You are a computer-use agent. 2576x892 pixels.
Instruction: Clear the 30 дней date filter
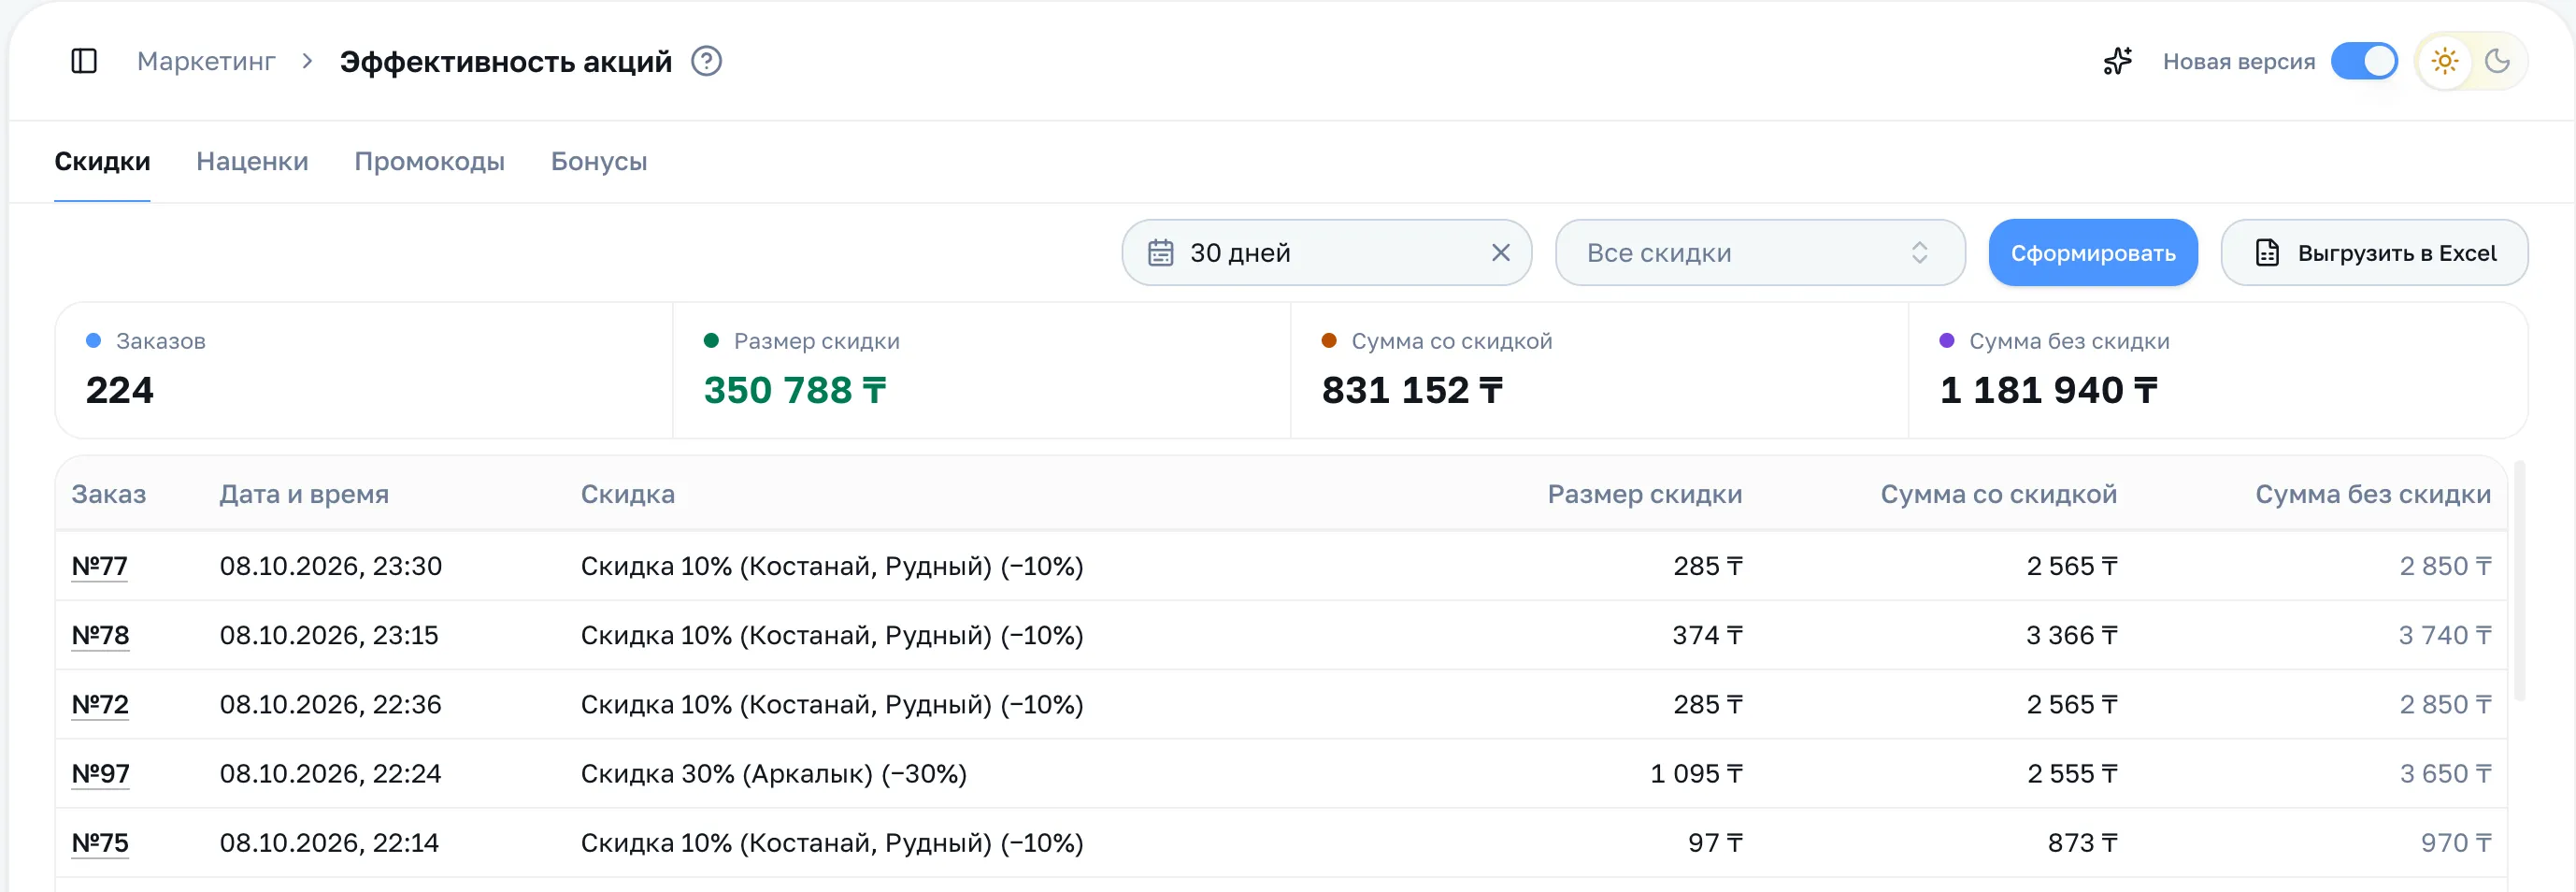(1500, 253)
